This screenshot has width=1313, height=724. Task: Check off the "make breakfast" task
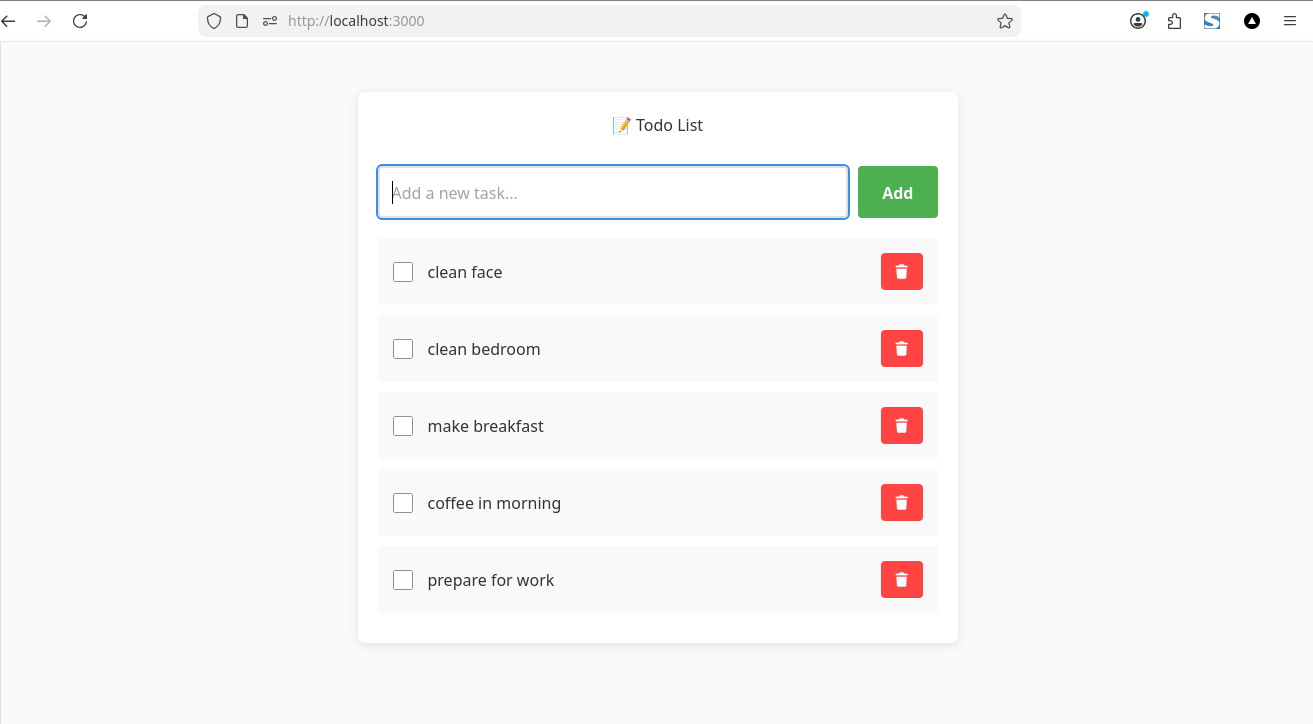click(x=402, y=425)
